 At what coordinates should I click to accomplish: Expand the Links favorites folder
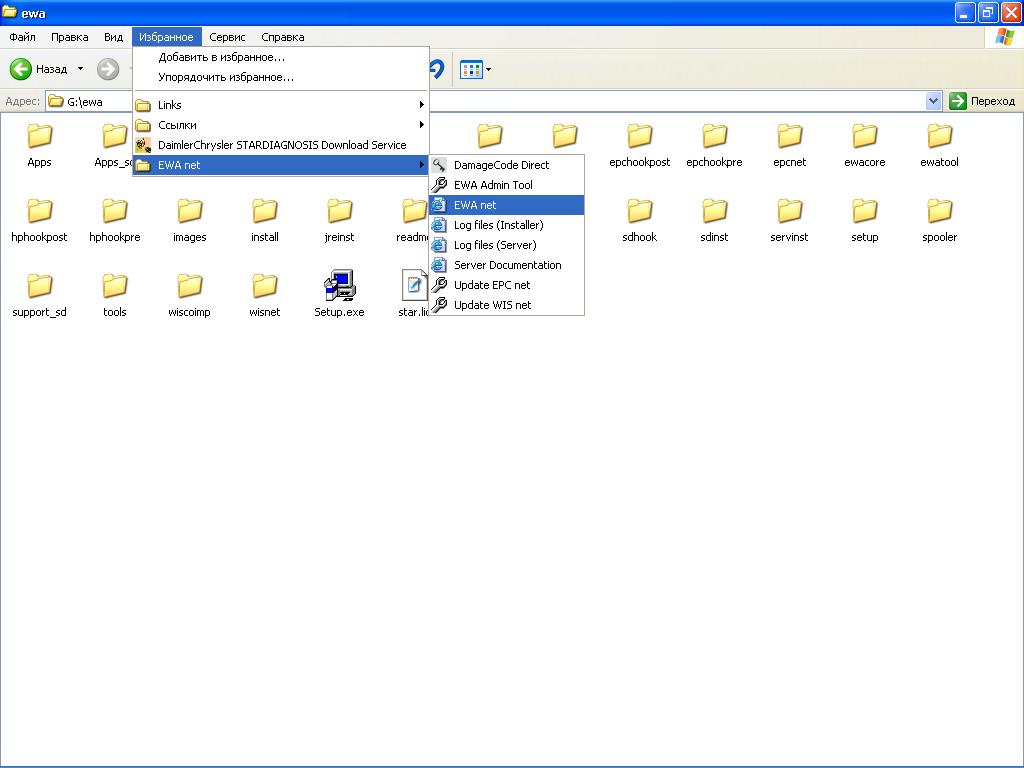tap(281, 104)
